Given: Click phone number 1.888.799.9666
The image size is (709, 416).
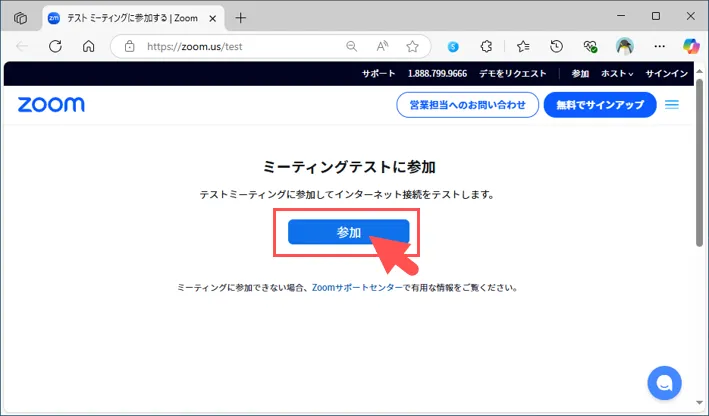Looking at the screenshot, I should point(437,74).
